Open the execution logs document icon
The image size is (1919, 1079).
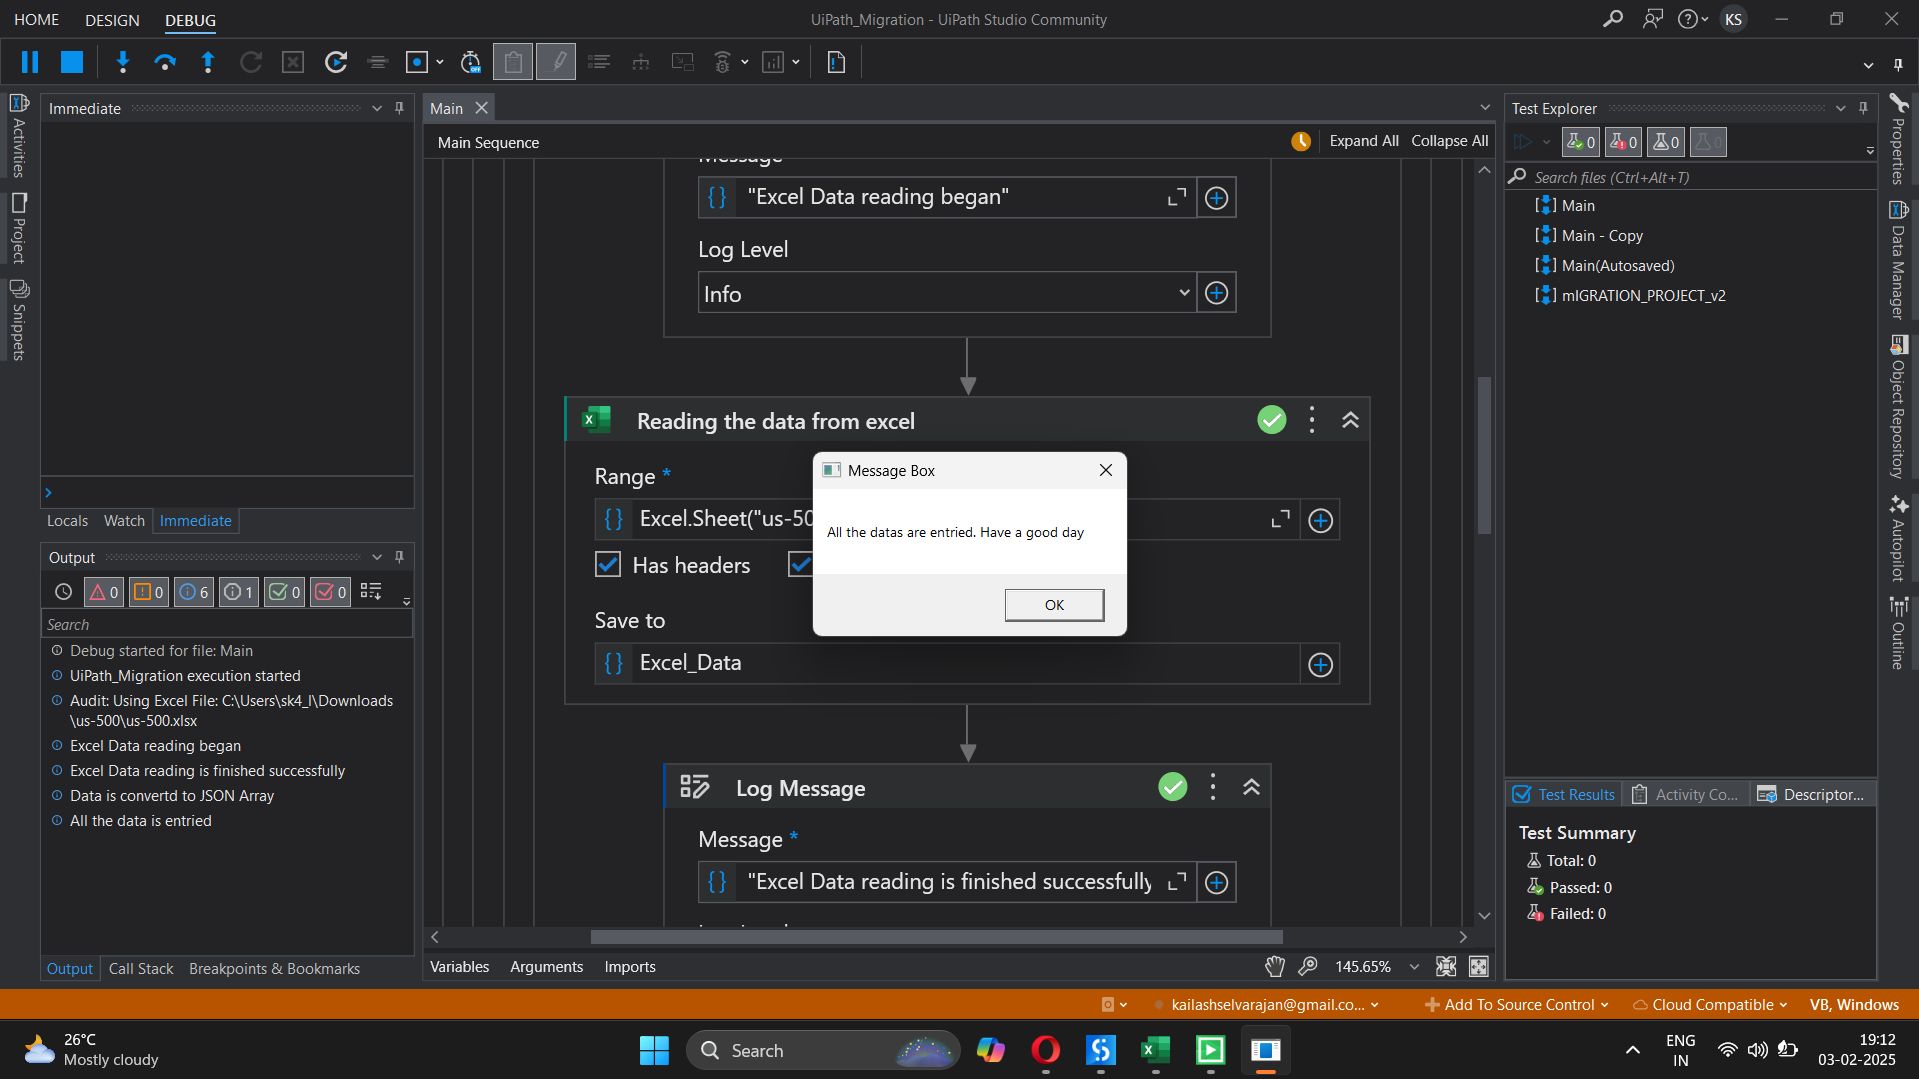[x=836, y=62]
